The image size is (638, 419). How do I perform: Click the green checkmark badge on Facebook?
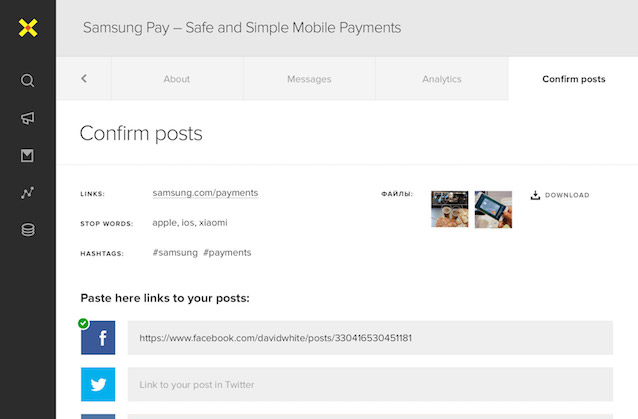point(83,323)
